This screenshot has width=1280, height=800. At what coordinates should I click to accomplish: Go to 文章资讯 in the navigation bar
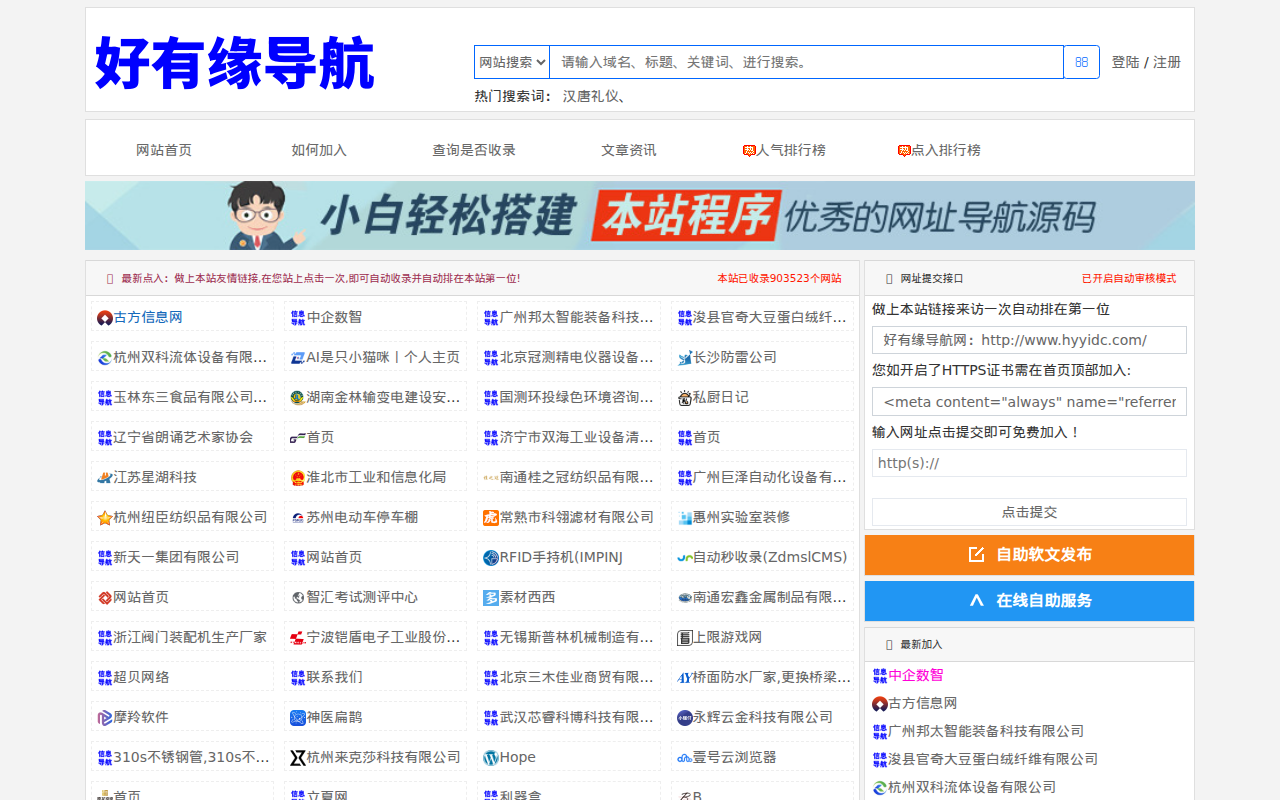pos(628,150)
